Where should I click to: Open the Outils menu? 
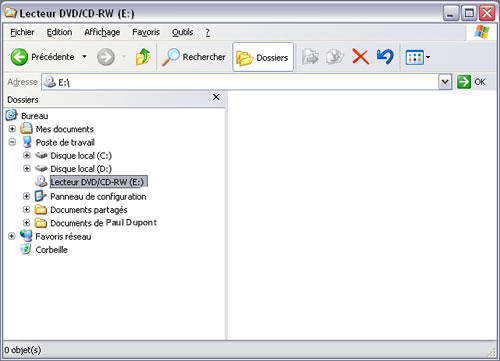coord(182,32)
